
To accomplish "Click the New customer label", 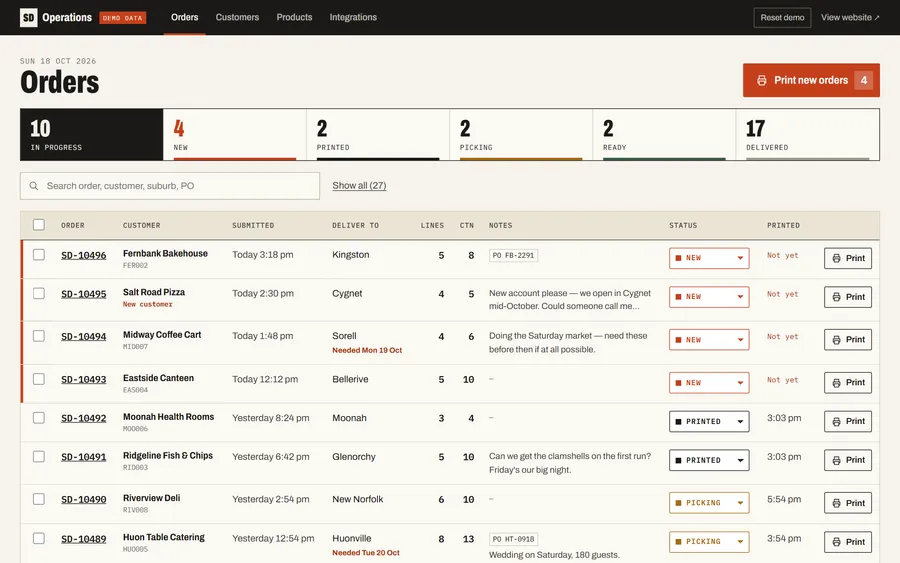I will pyautogui.click(x=148, y=304).
